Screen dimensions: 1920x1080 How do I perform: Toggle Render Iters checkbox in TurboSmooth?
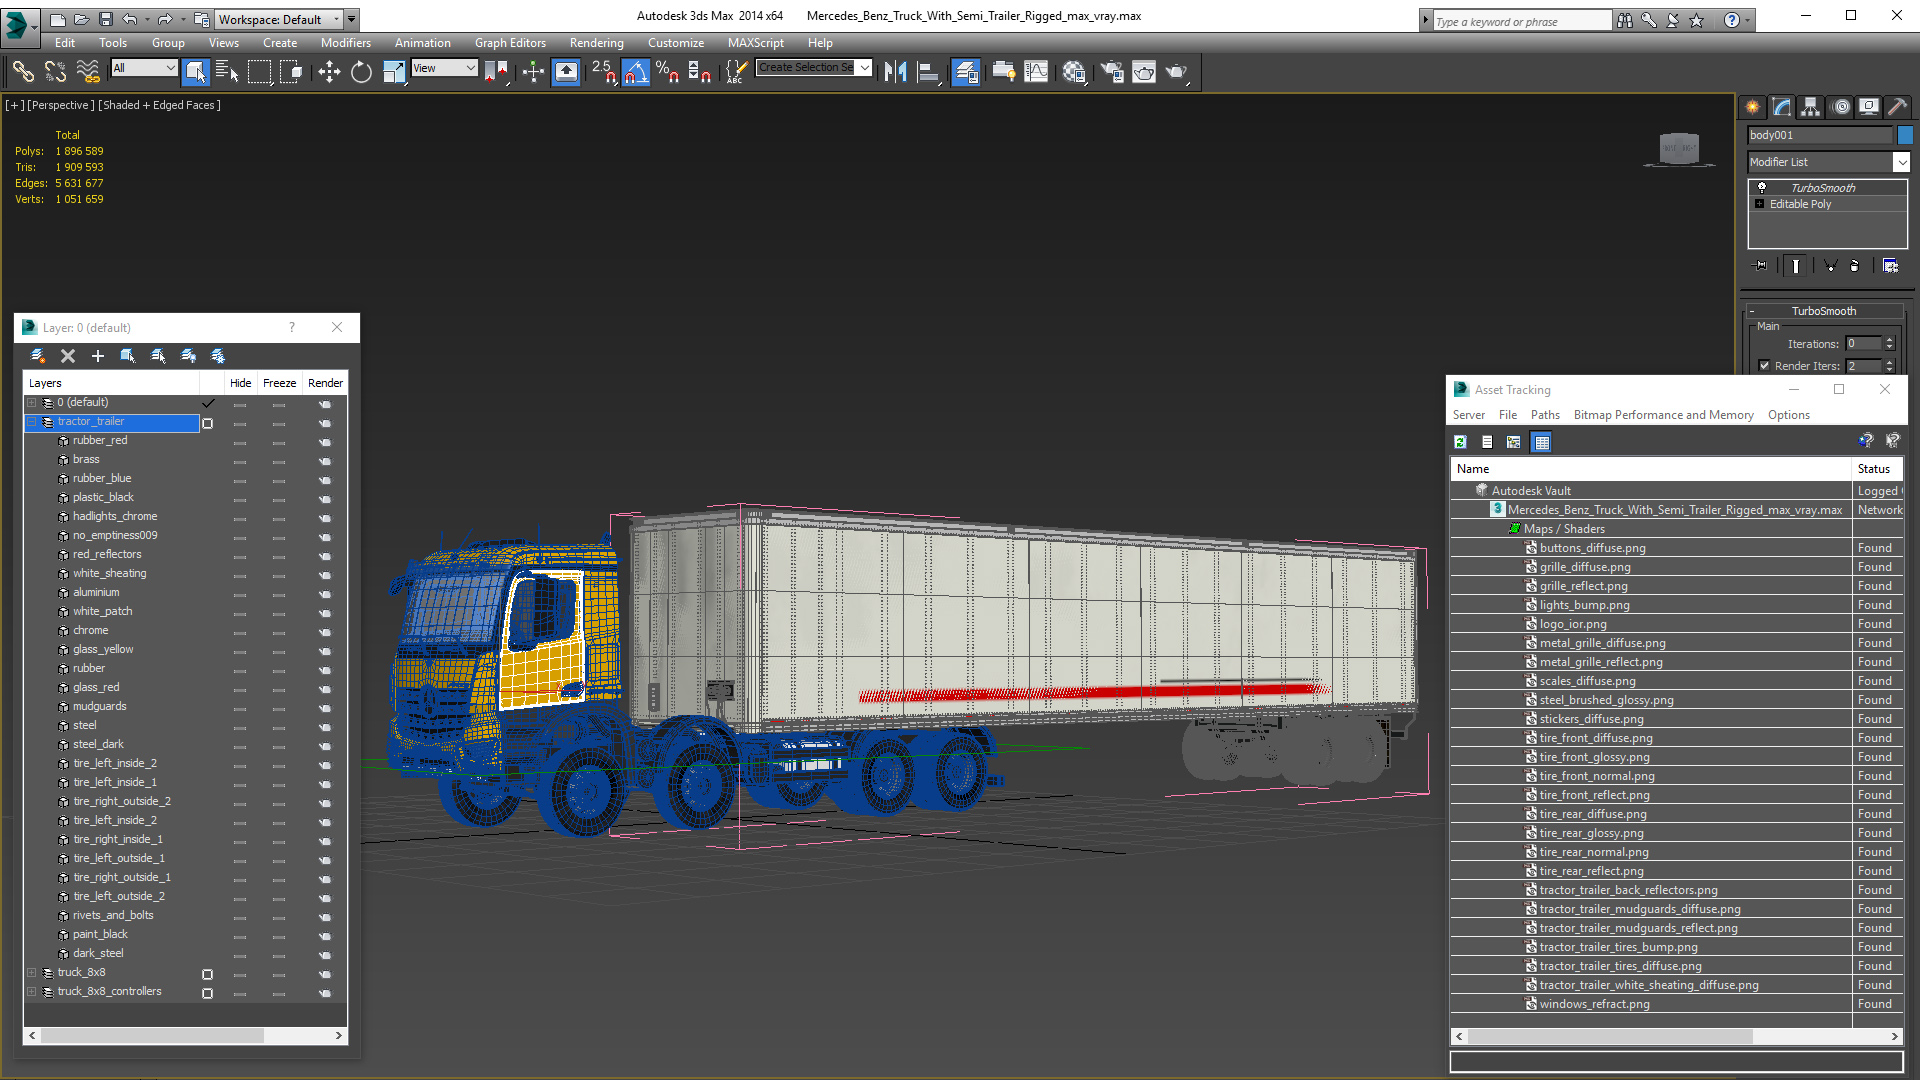[1764, 366]
